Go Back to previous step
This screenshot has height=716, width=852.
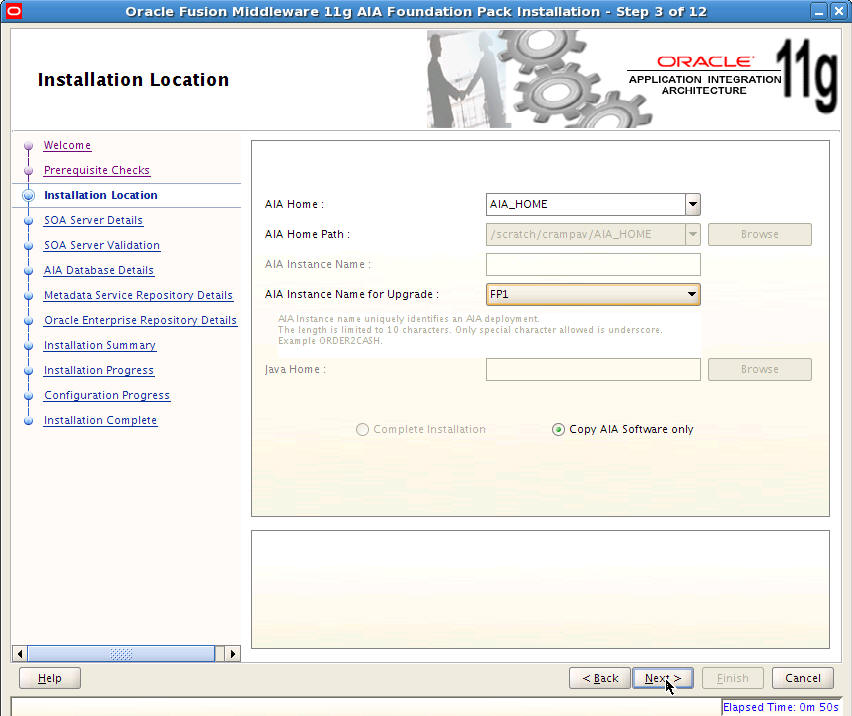[600, 679]
